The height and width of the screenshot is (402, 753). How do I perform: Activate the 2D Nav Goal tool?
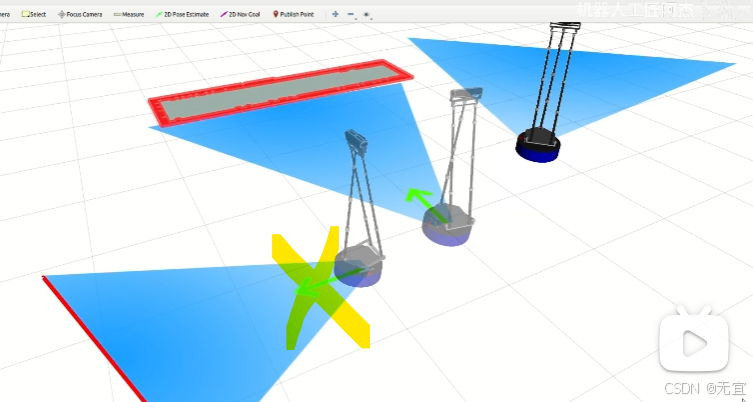(240, 14)
